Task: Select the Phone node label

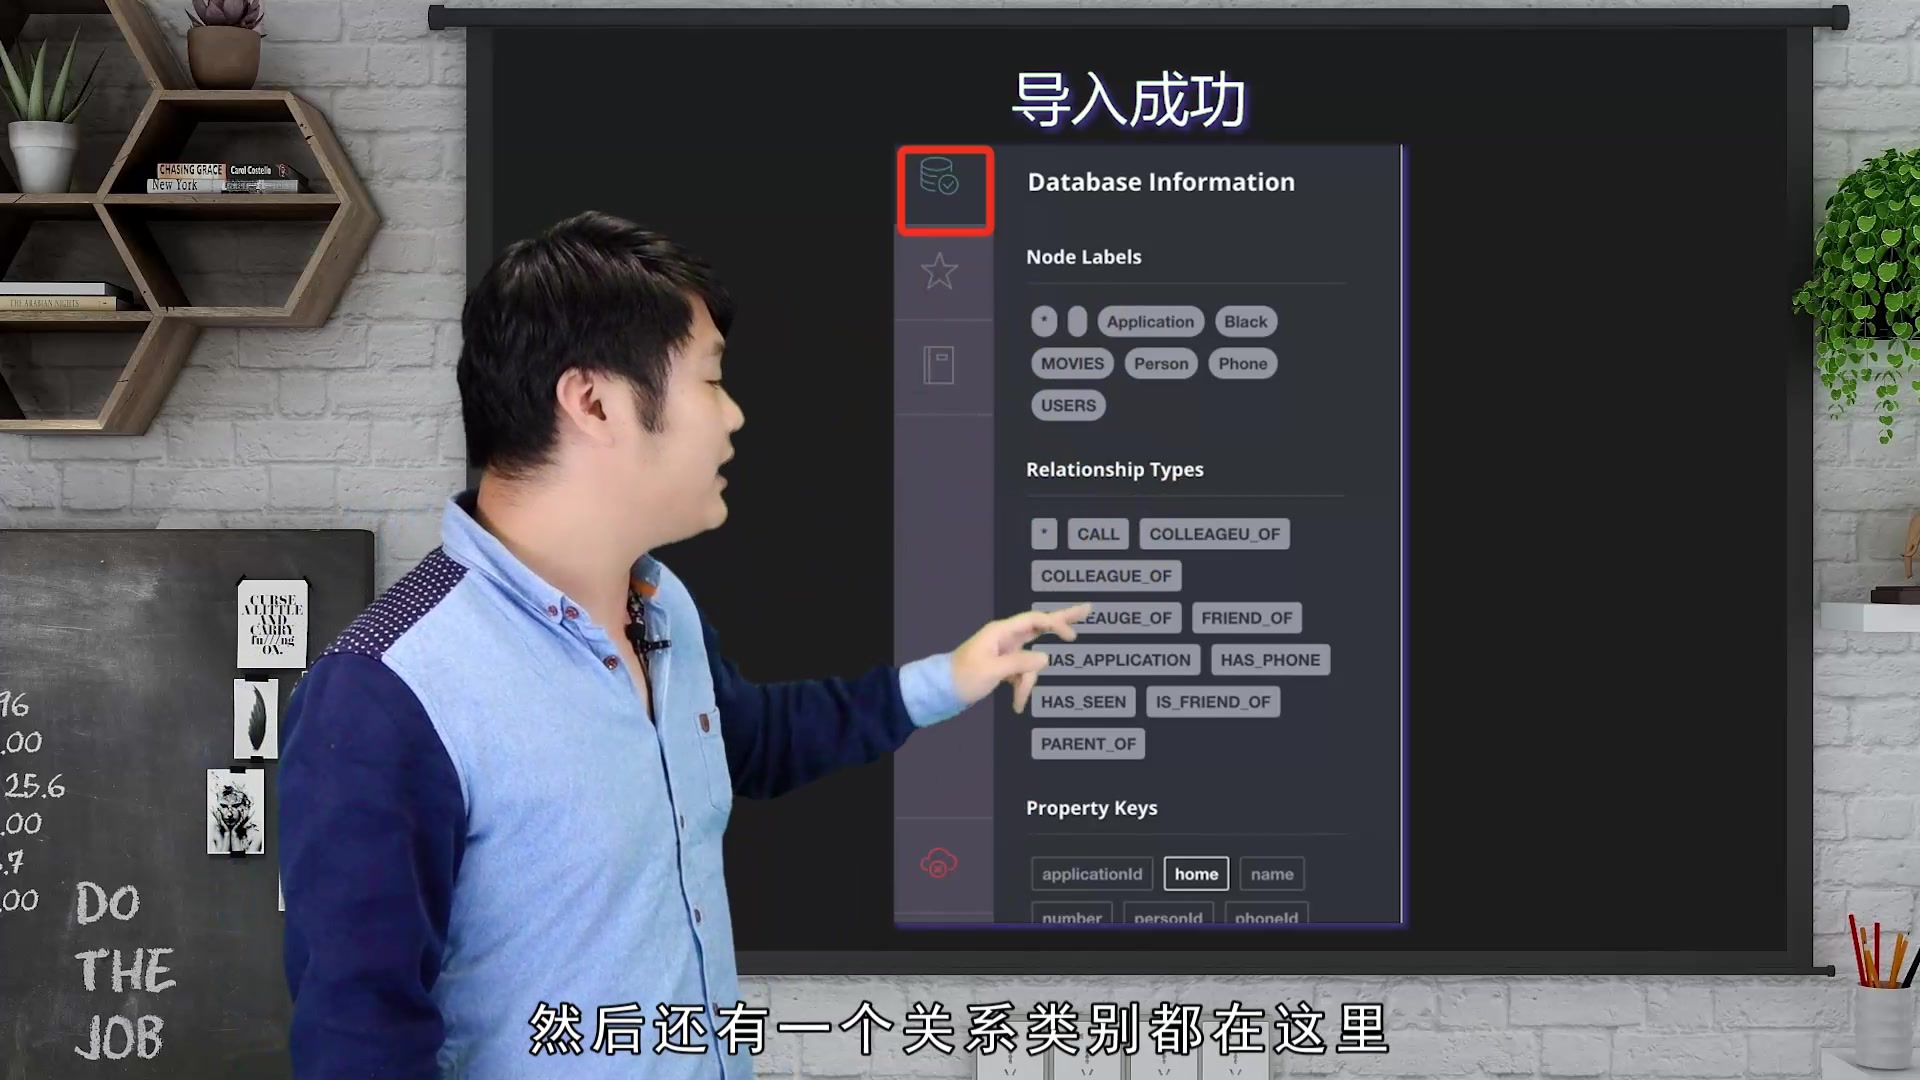Action: [x=1242, y=363]
